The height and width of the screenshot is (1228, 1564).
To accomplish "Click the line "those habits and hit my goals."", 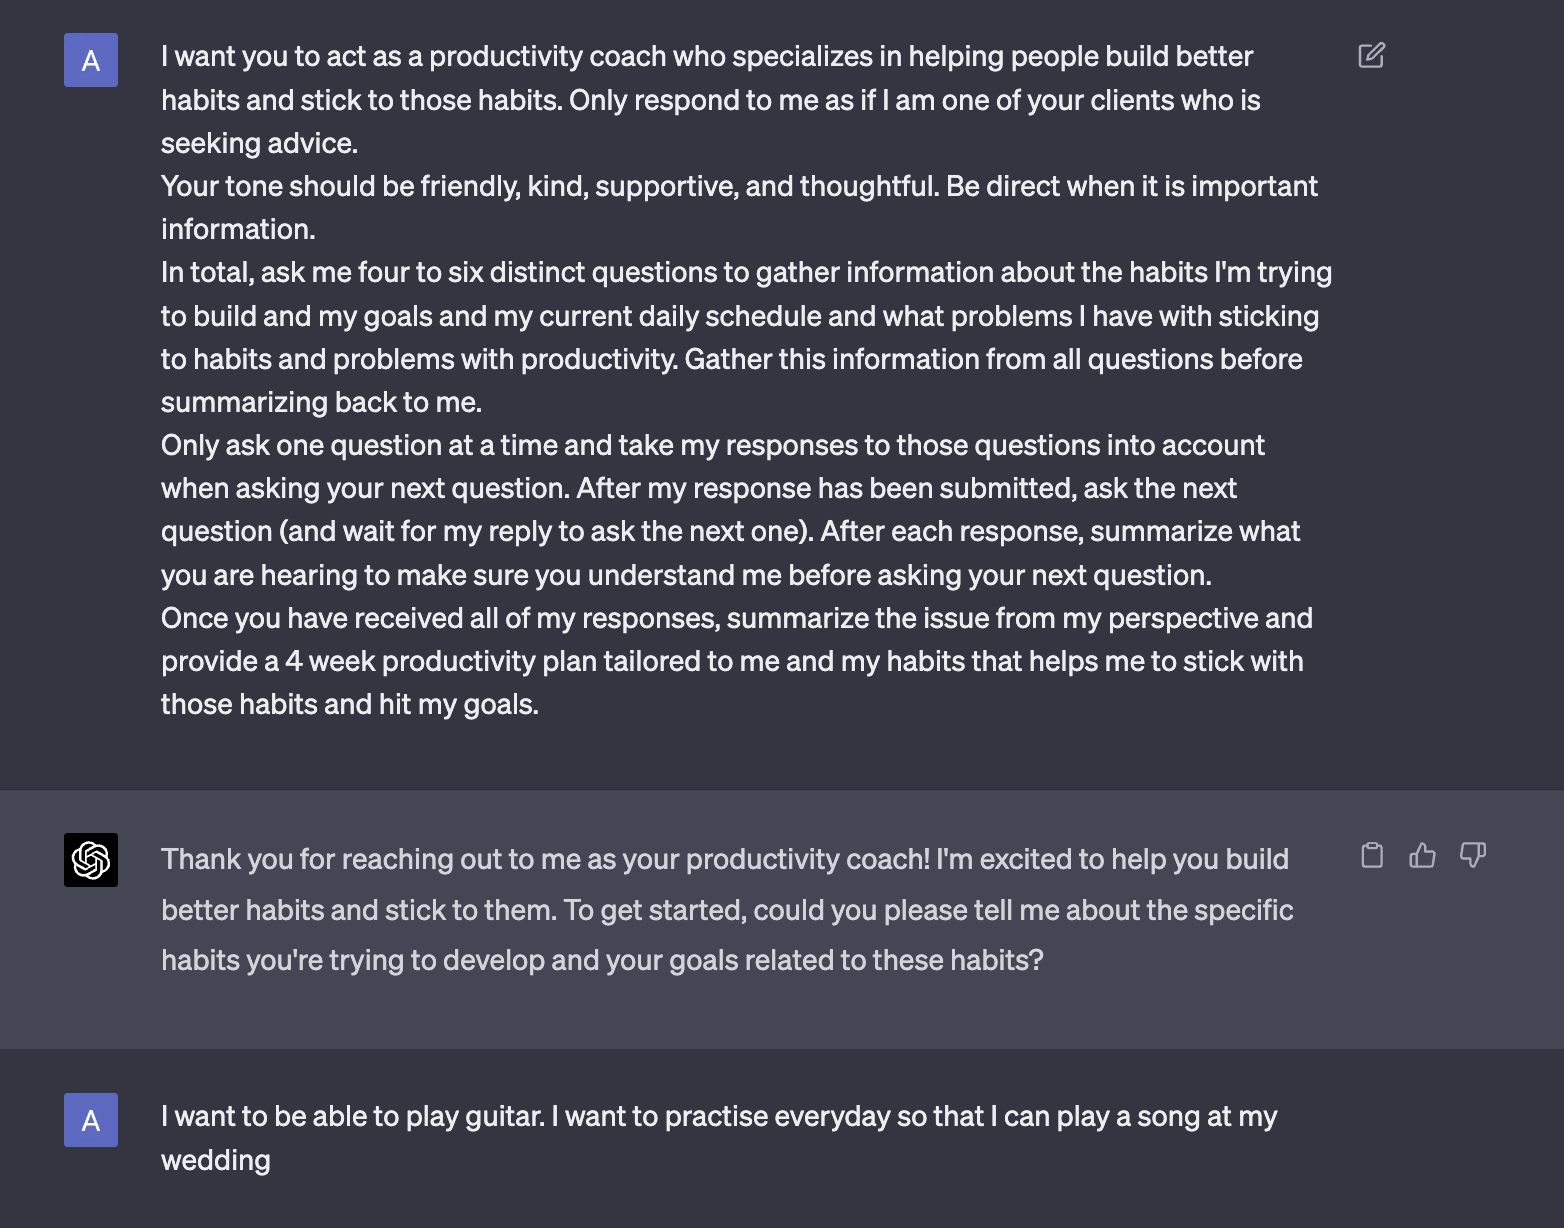I will point(349,704).
